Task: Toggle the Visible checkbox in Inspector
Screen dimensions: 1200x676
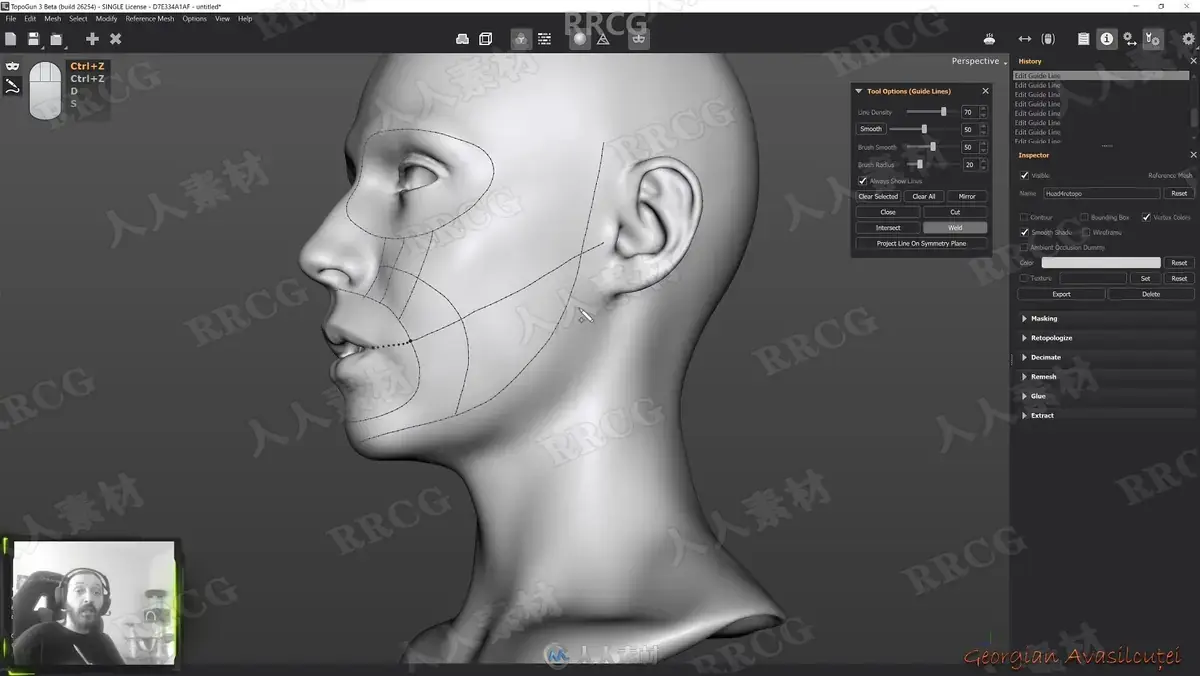Action: click(x=1024, y=175)
